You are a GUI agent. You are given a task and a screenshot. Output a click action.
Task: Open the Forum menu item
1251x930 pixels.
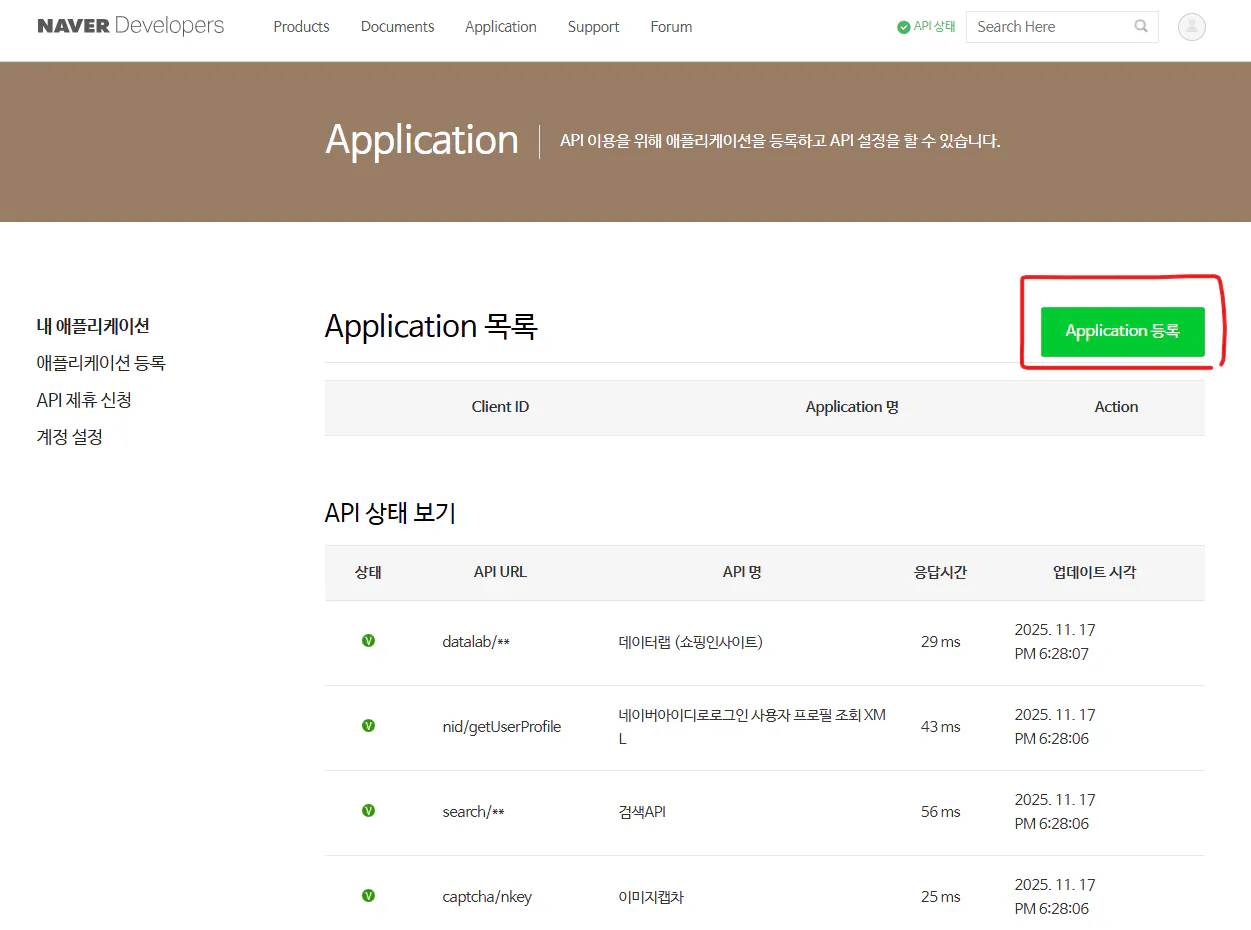coord(671,27)
